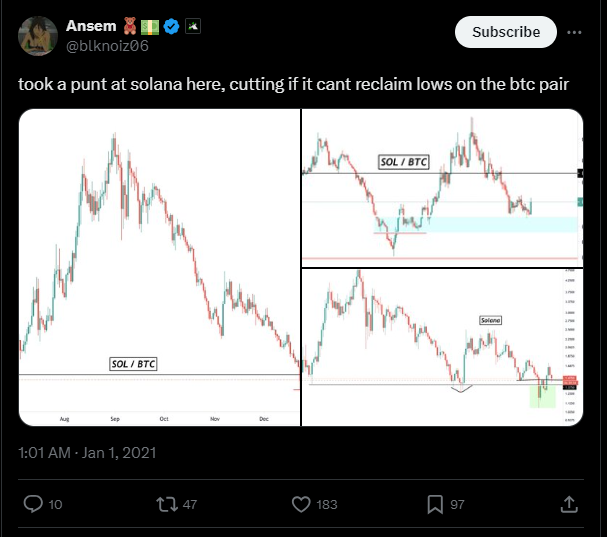Open the bottom-right Solana chart image
Image resolution: width=607 pixels, height=537 pixels.
442,347
